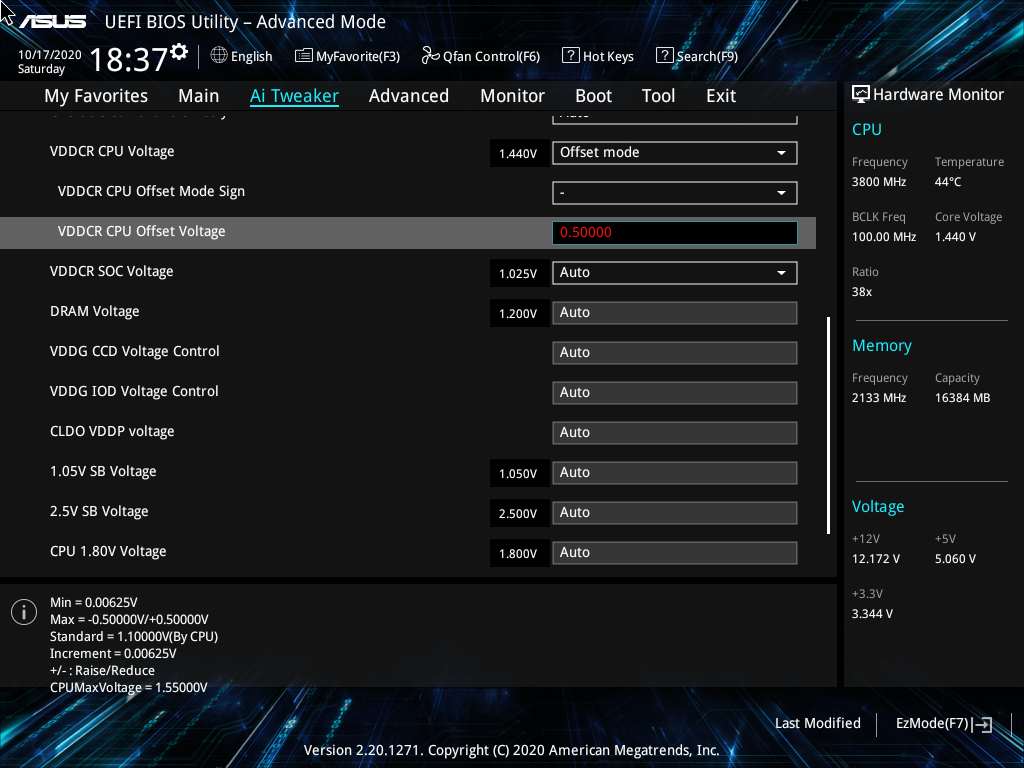Image resolution: width=1024 pixels, height=768 pixels.
Task: Click the Voltage heading in Hardware Monitor
Action: click(x=878, y=507)
